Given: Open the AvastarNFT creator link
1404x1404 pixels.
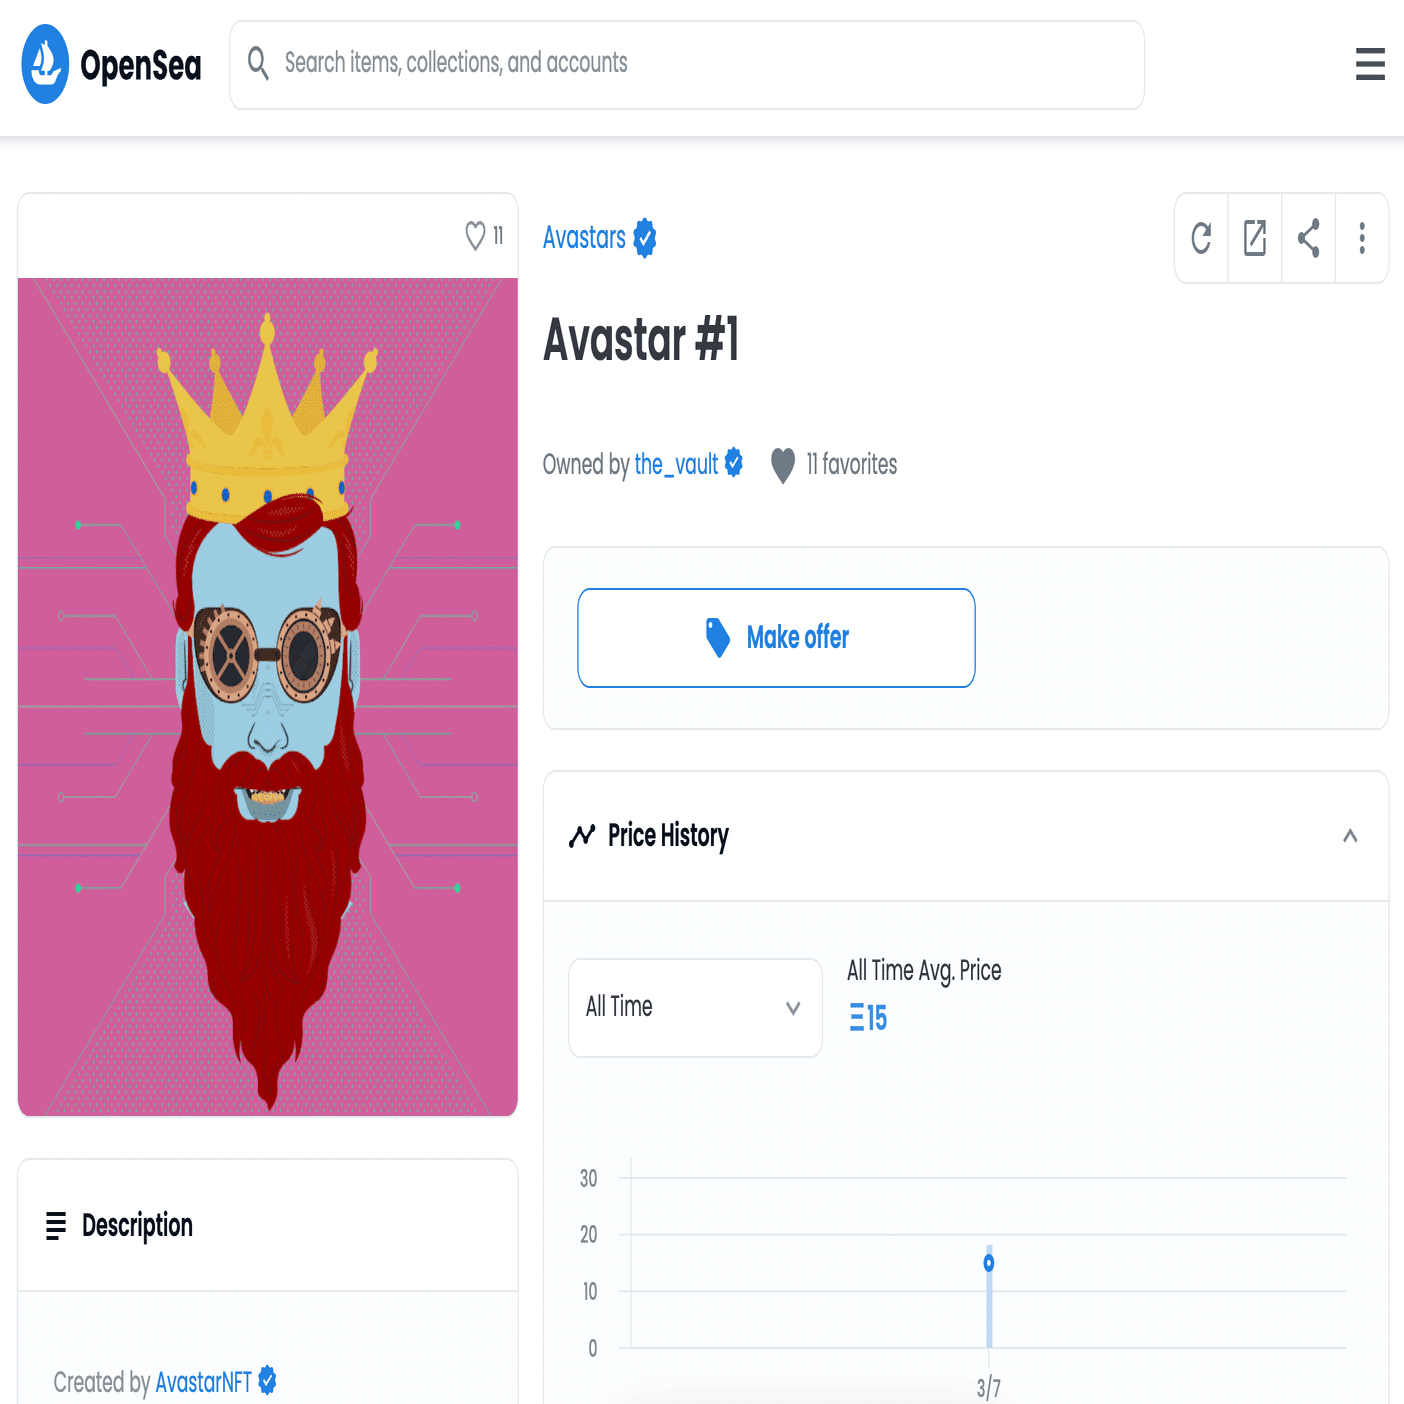Looking at the screenshot, I should coord(203,1382).
